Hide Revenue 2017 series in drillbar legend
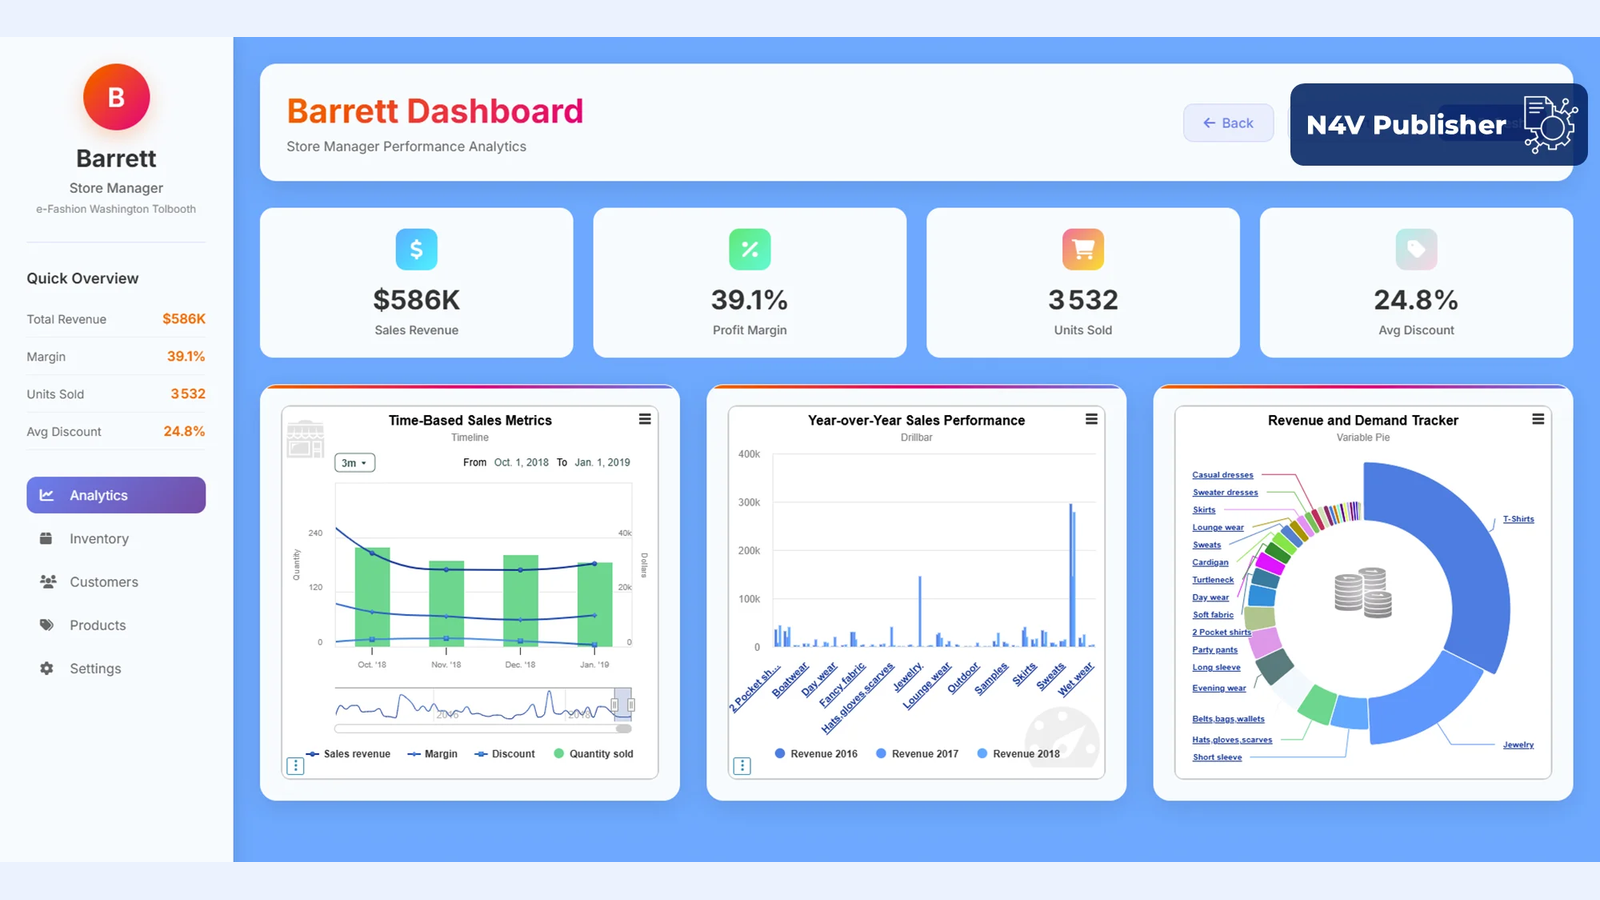Screen dimensions: 1600x900 [917, 754]
